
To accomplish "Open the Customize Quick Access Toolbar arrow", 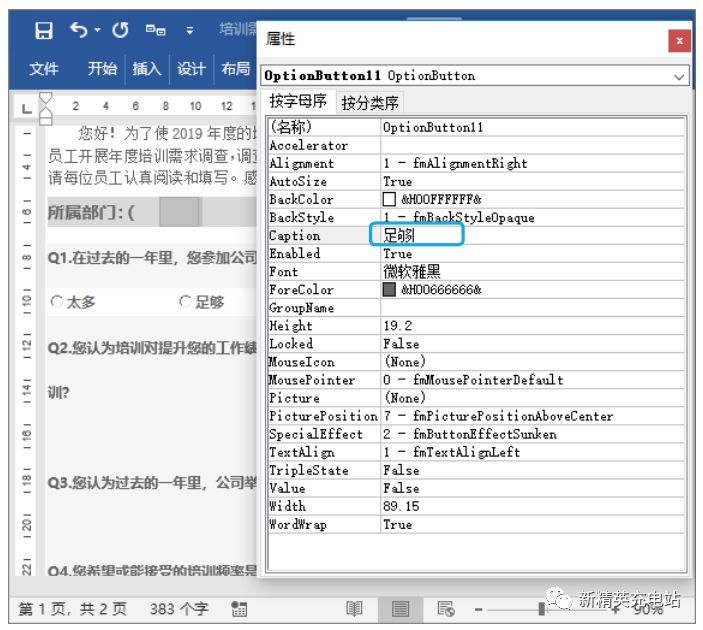I will 190,30.
